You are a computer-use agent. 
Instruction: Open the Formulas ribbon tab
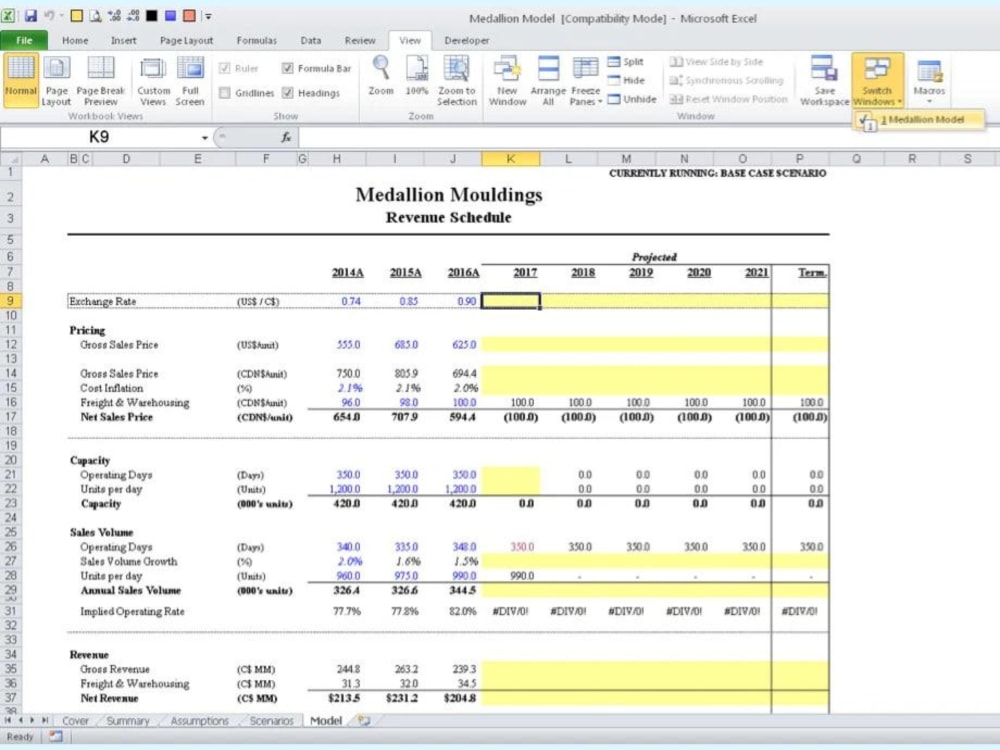tap(256, 40)
